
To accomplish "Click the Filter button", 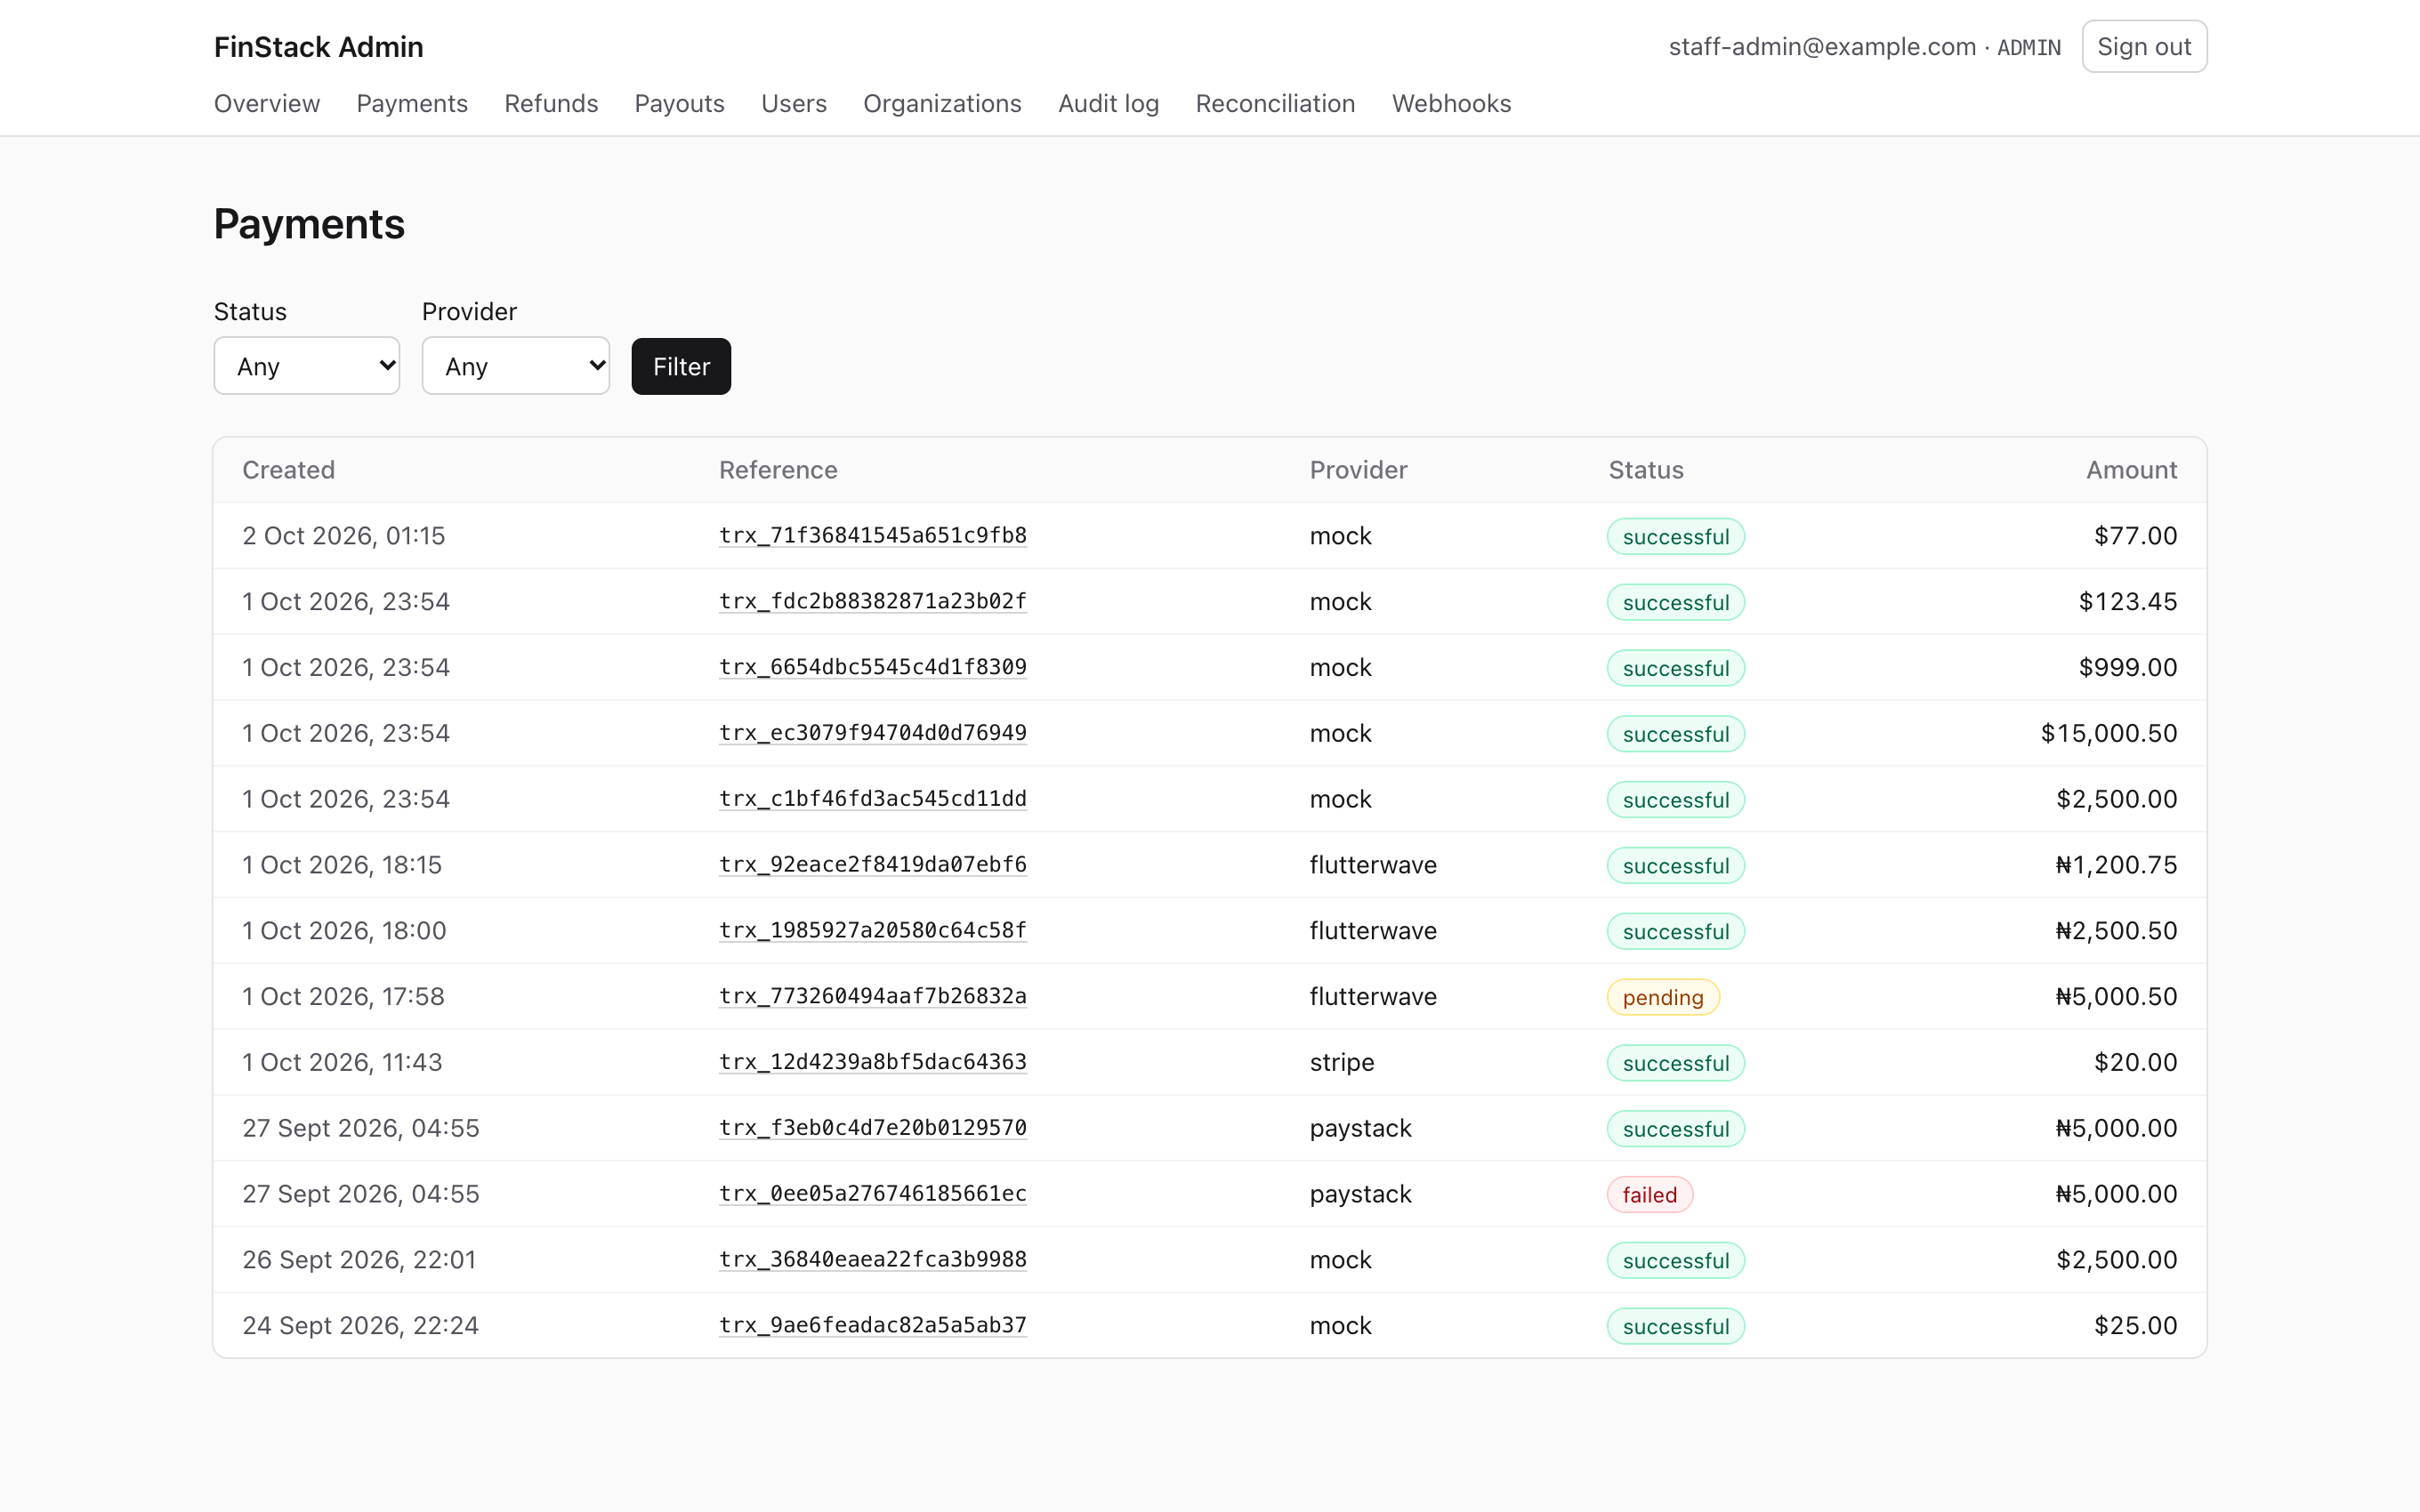I will 681,366.
